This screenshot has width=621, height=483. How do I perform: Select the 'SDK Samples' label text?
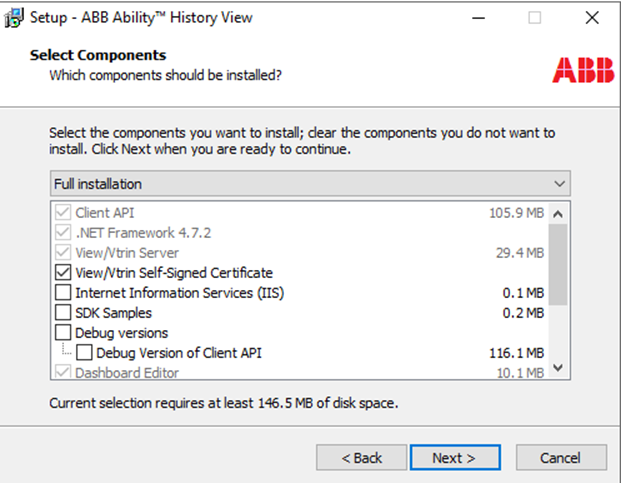(x=113, y=313)
